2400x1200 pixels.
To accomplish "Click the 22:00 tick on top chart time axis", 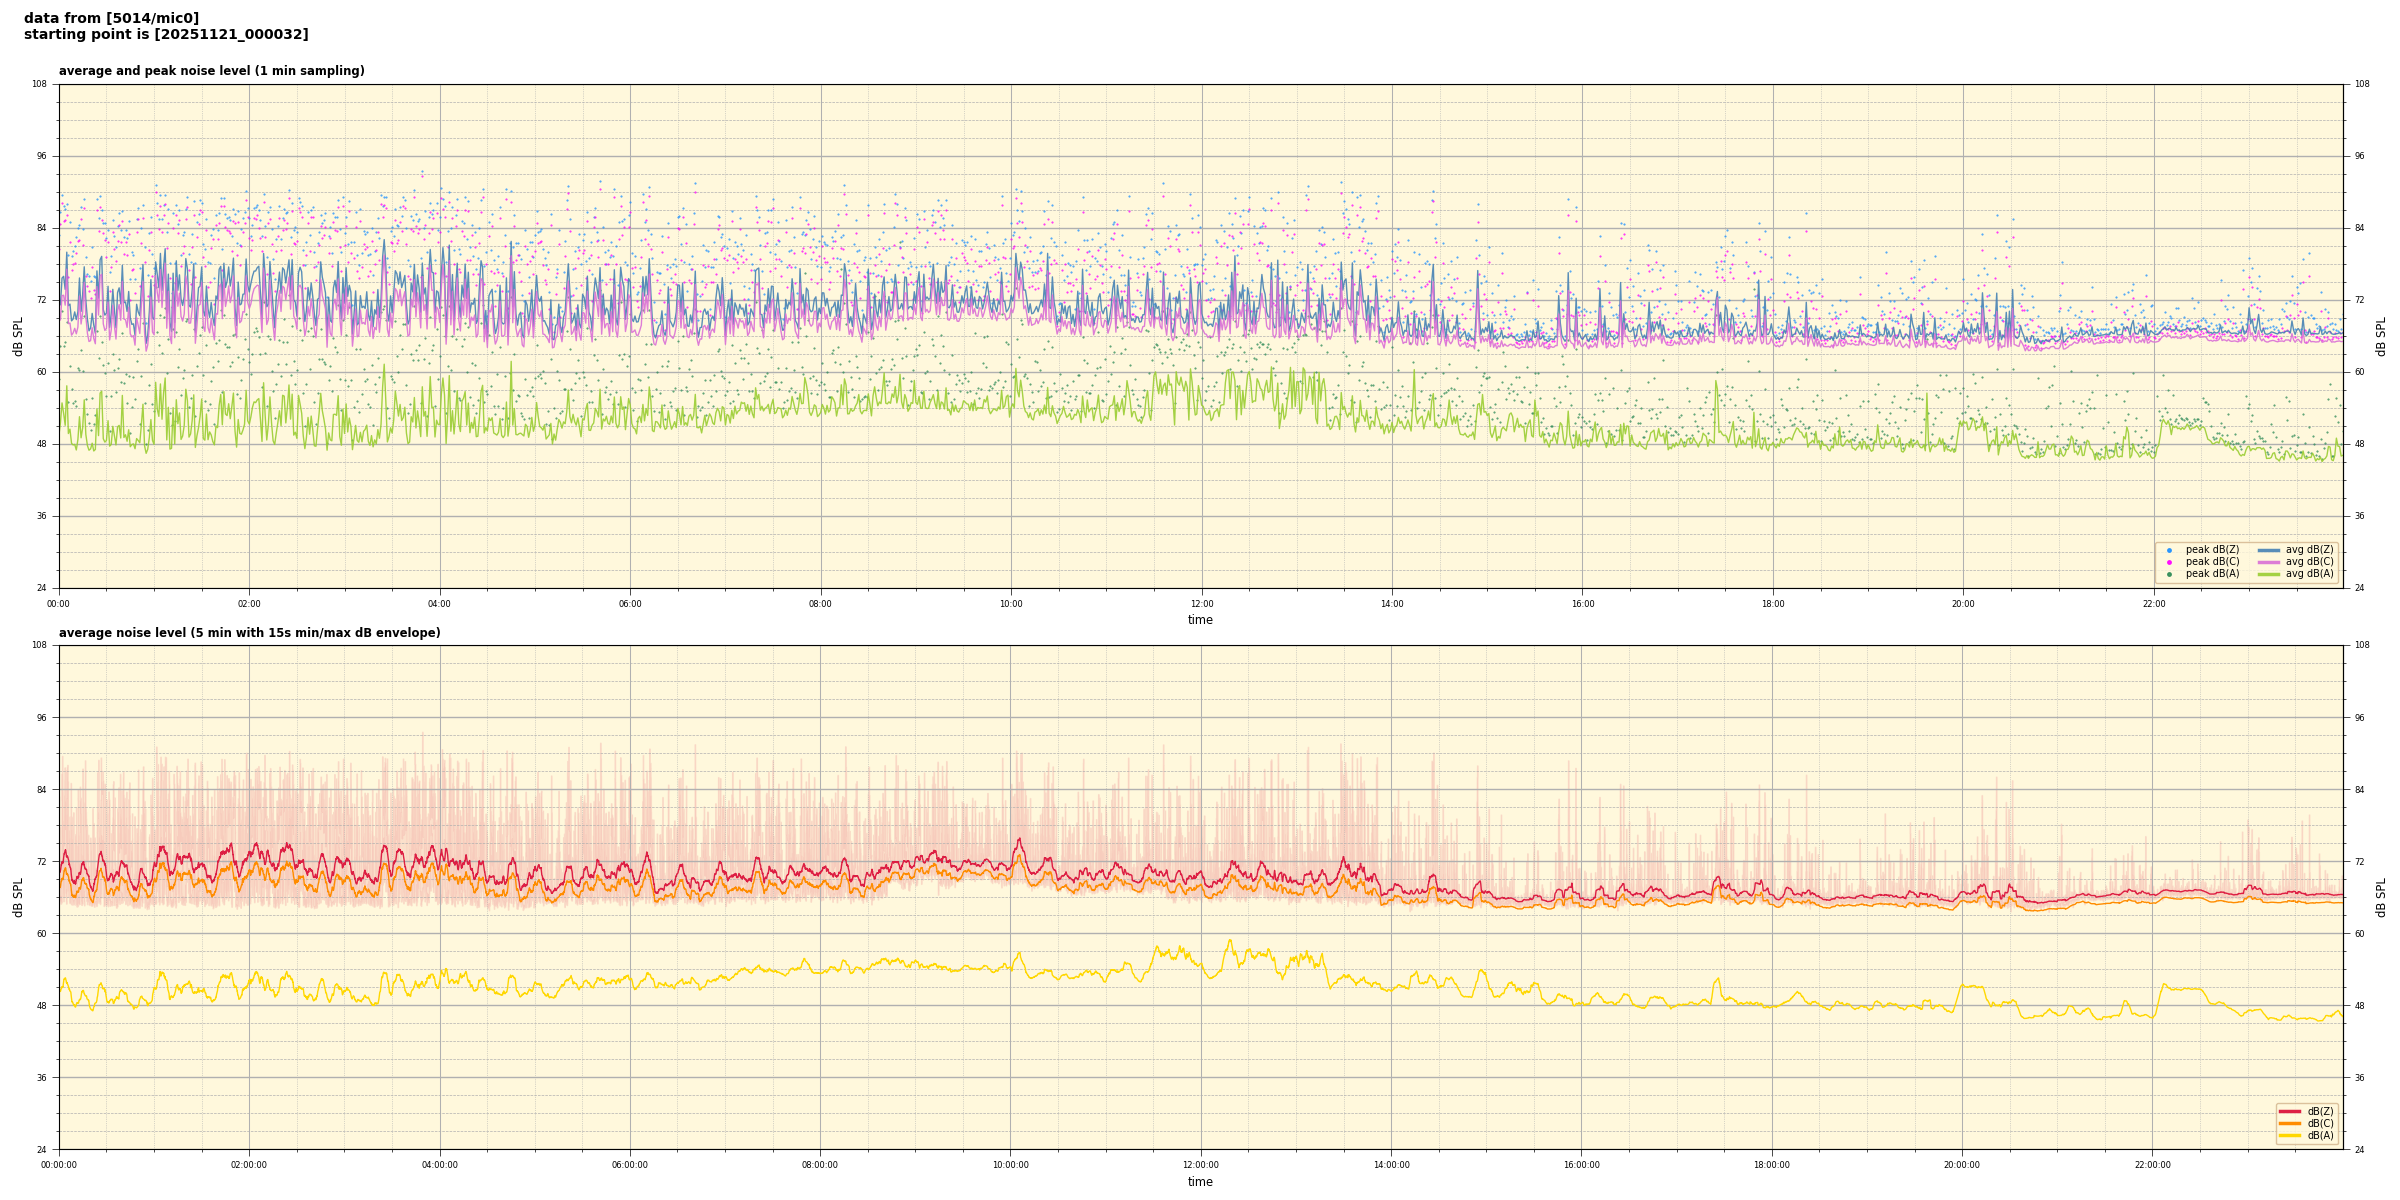I will pyautogui.click(x=2153, y=604).
